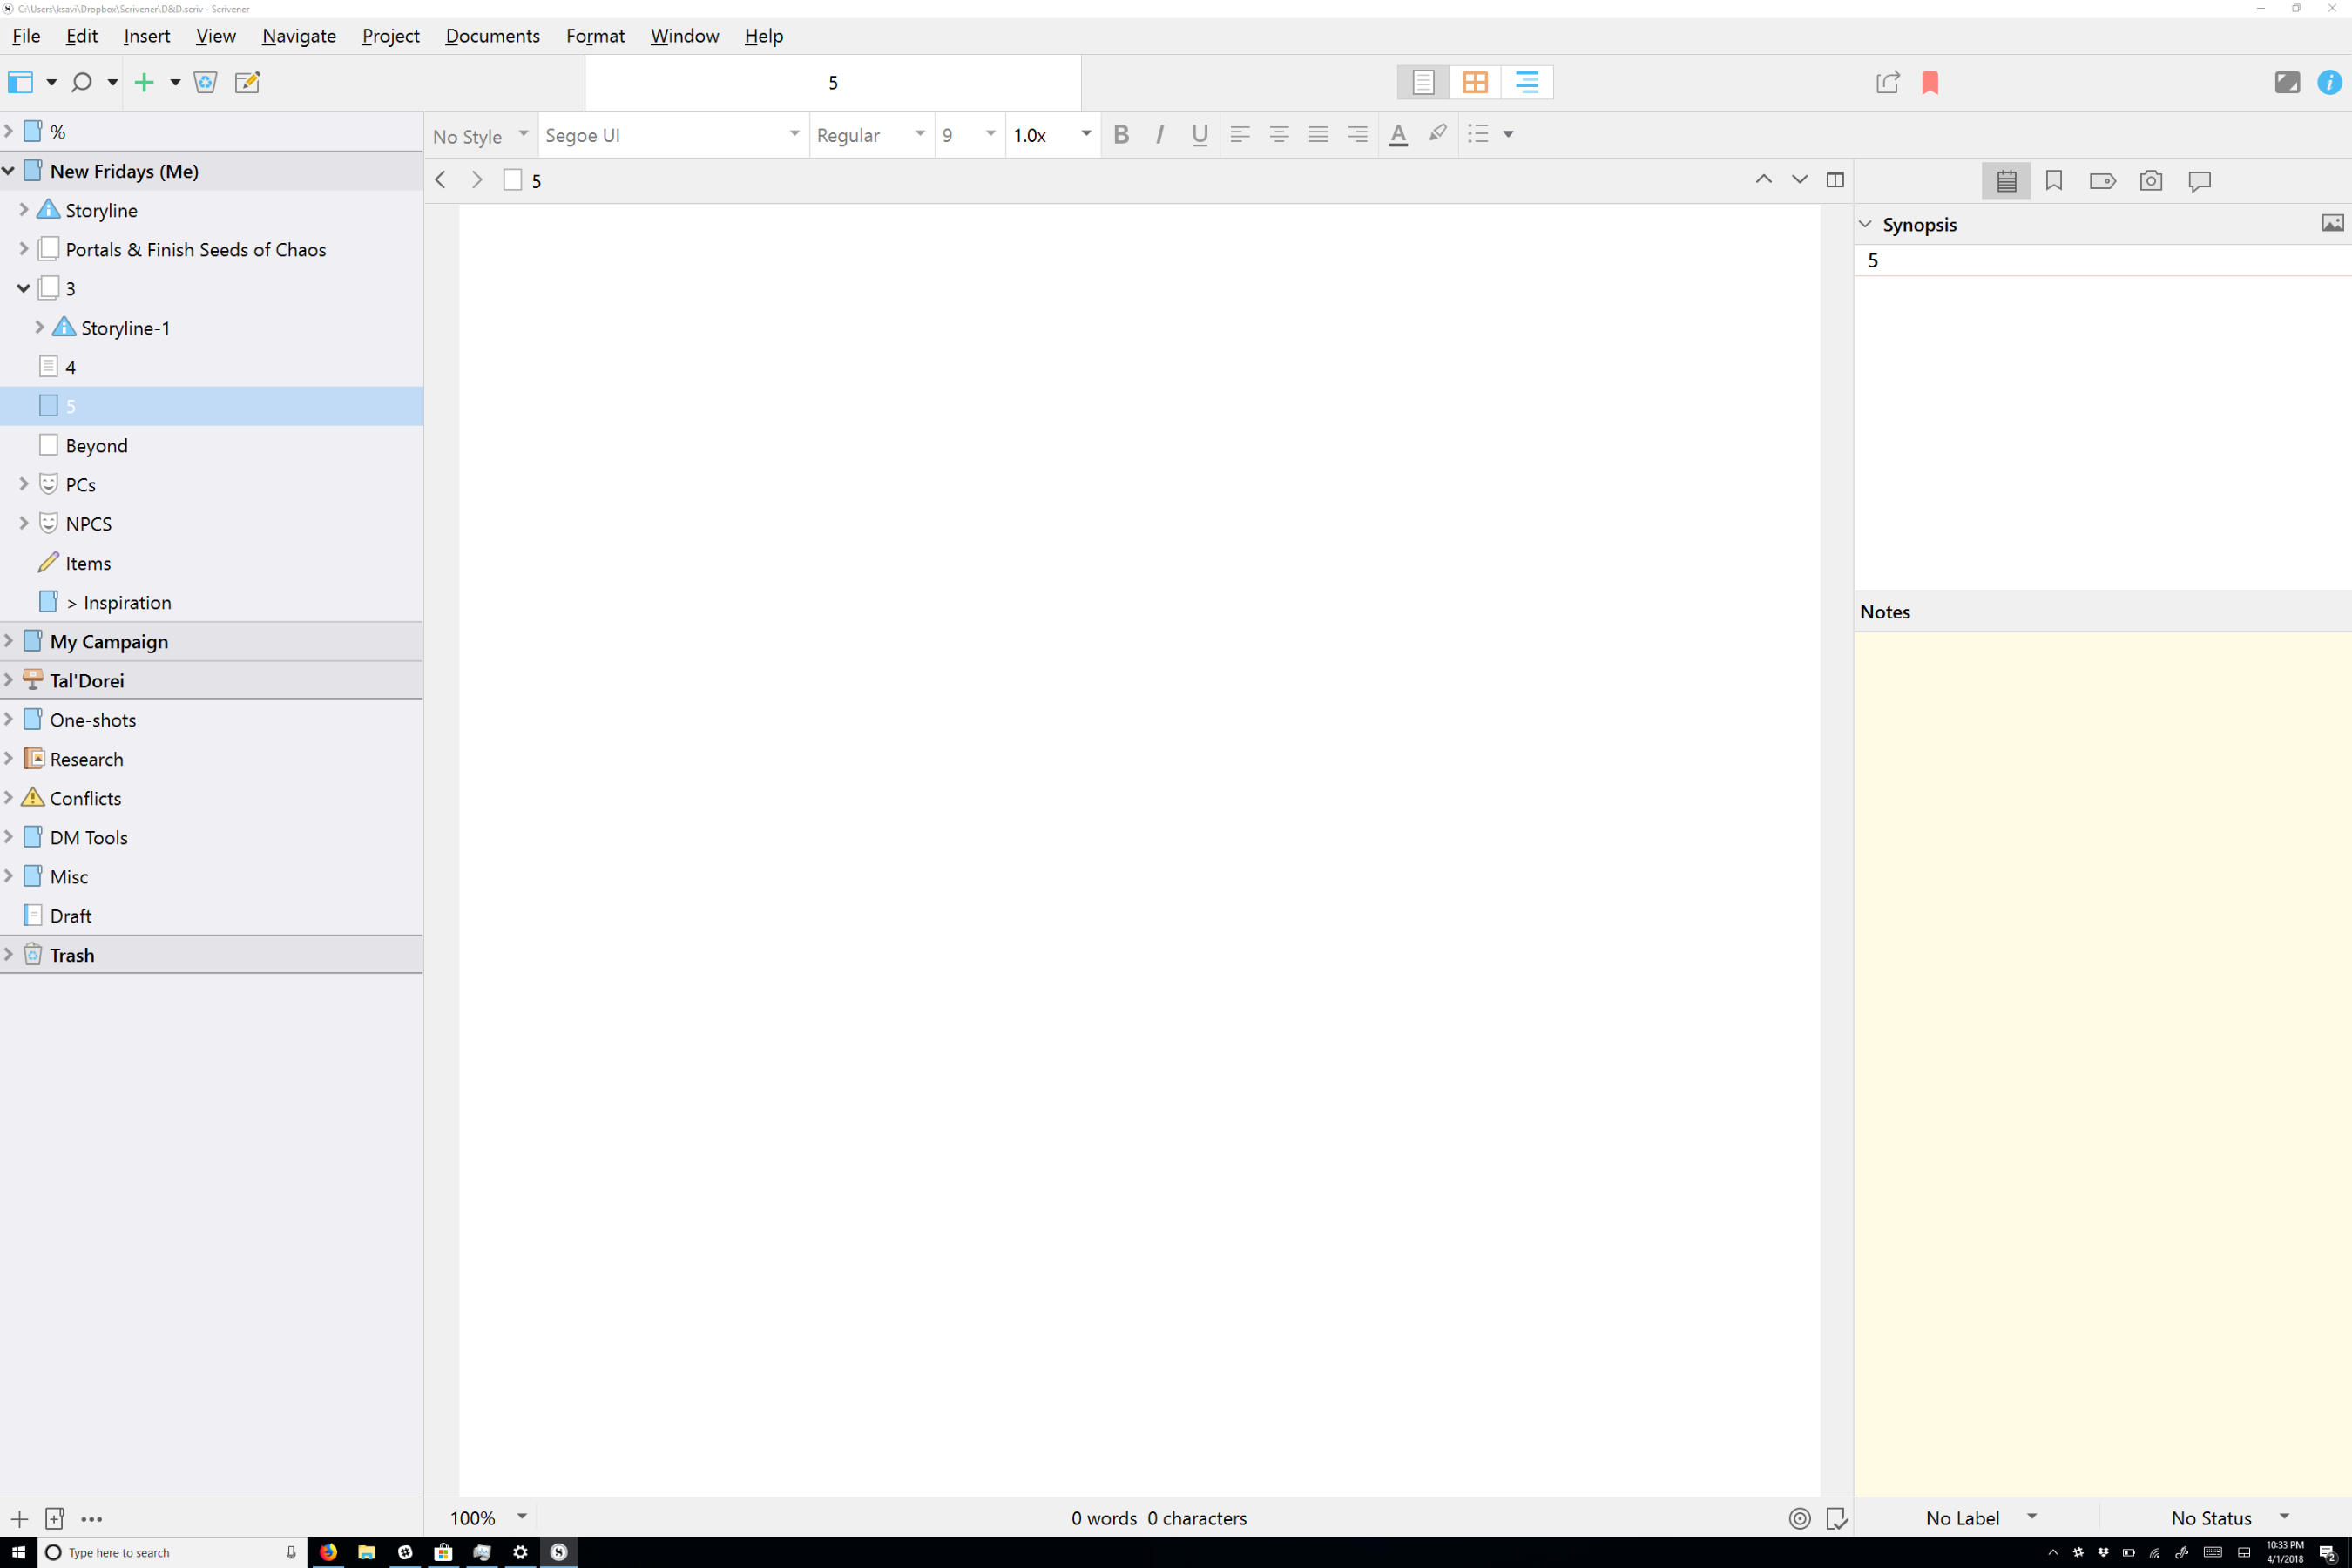This screenshot has width=2352, height=1568.
Task: Collapse the Synopsis section
Action: click(x=1866, y=224)
